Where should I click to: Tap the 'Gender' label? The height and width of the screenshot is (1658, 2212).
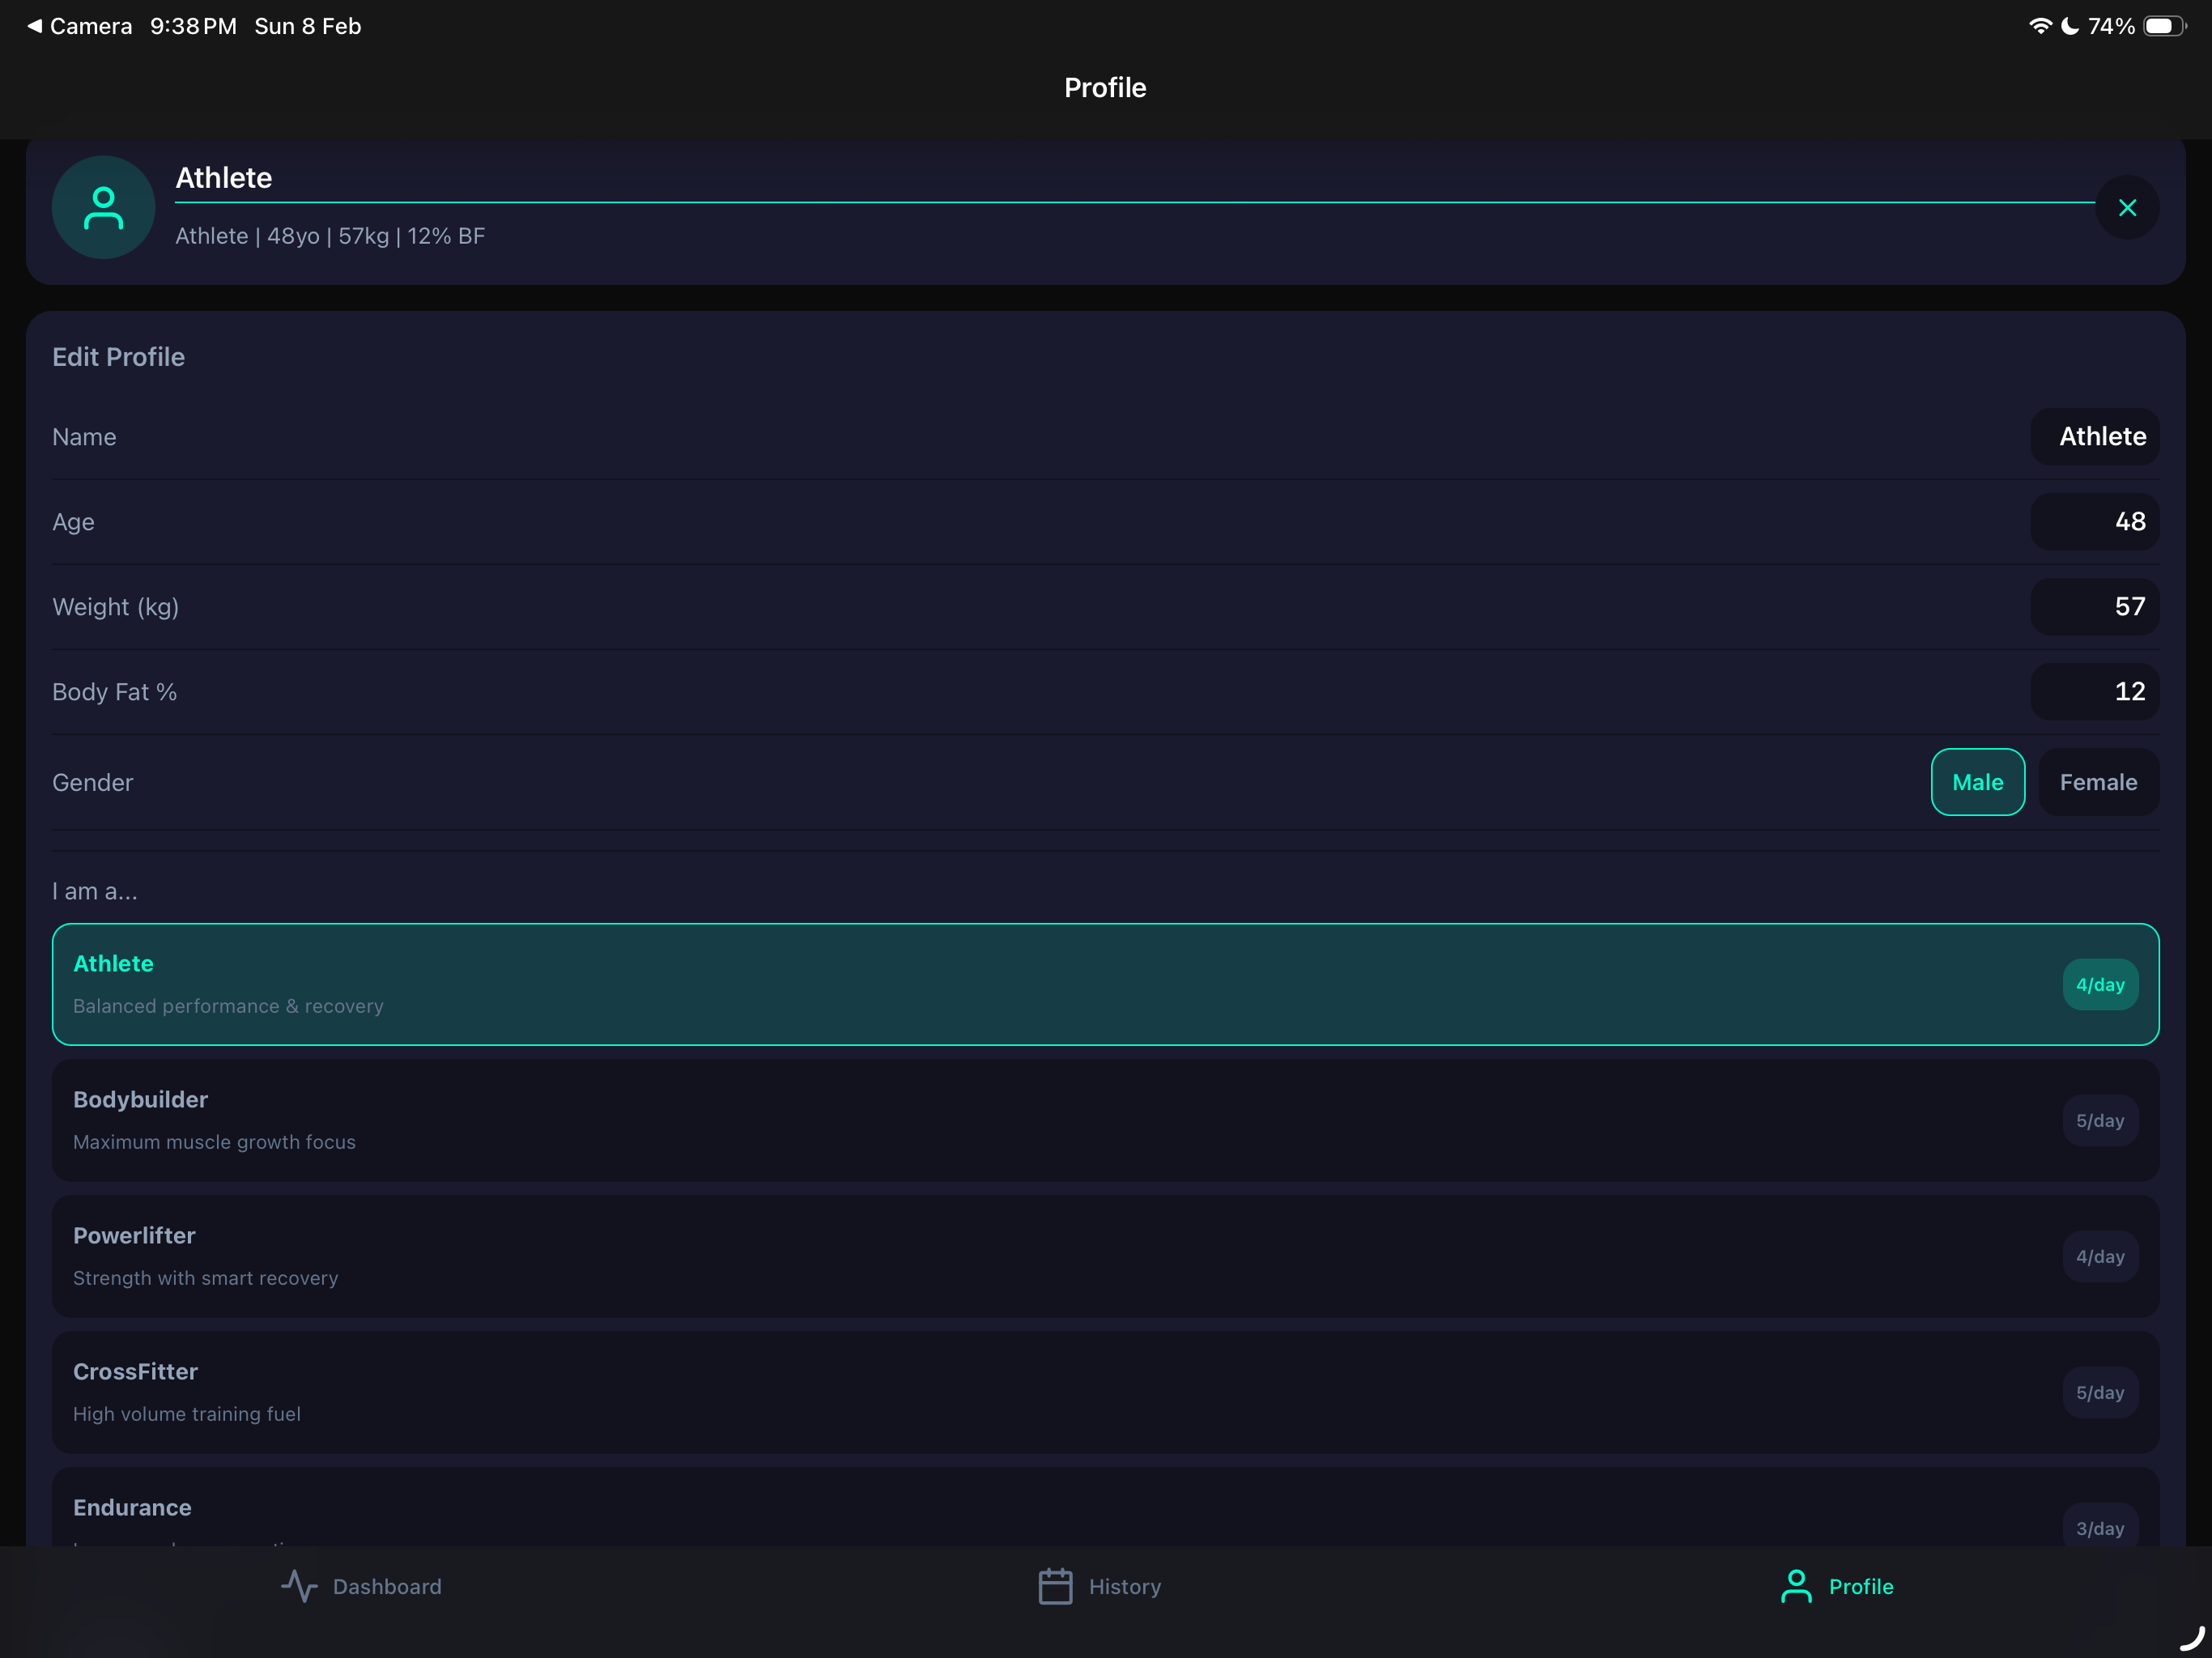coord(93,782)
